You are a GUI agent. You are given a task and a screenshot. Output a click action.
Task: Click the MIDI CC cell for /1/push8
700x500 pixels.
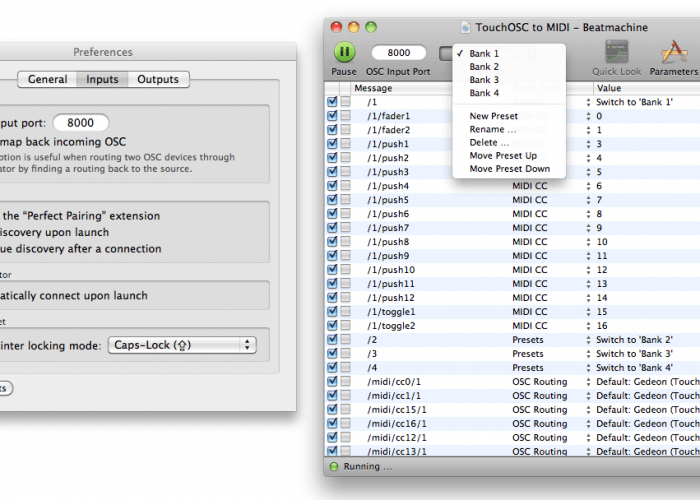(x=529, y=242)
